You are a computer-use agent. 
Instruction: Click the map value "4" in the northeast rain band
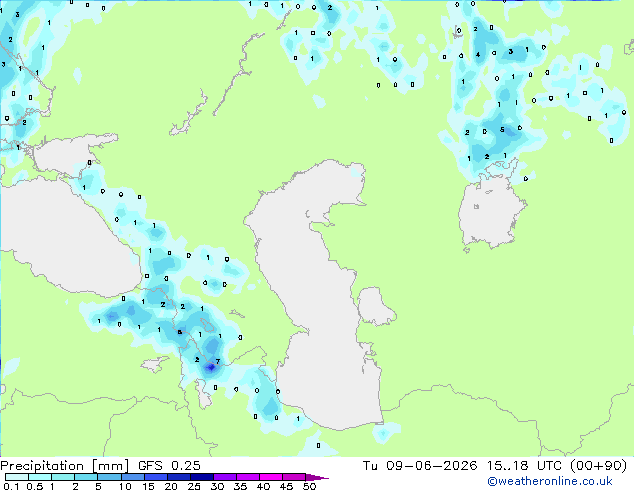coord(478,55)
